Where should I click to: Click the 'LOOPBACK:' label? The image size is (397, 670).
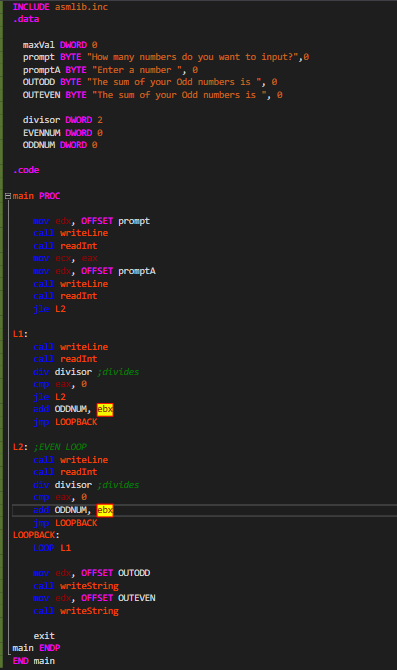tap(36, 535)
